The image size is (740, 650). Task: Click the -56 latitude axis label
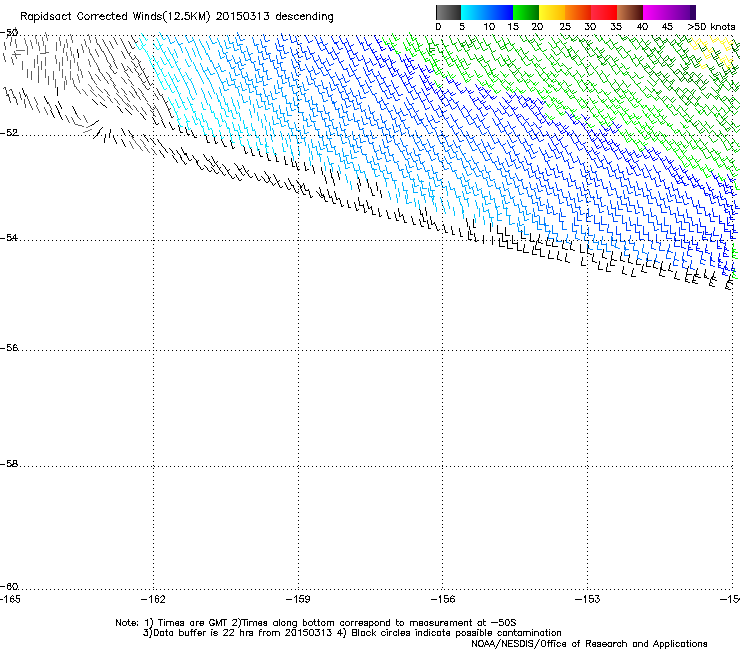9,348
